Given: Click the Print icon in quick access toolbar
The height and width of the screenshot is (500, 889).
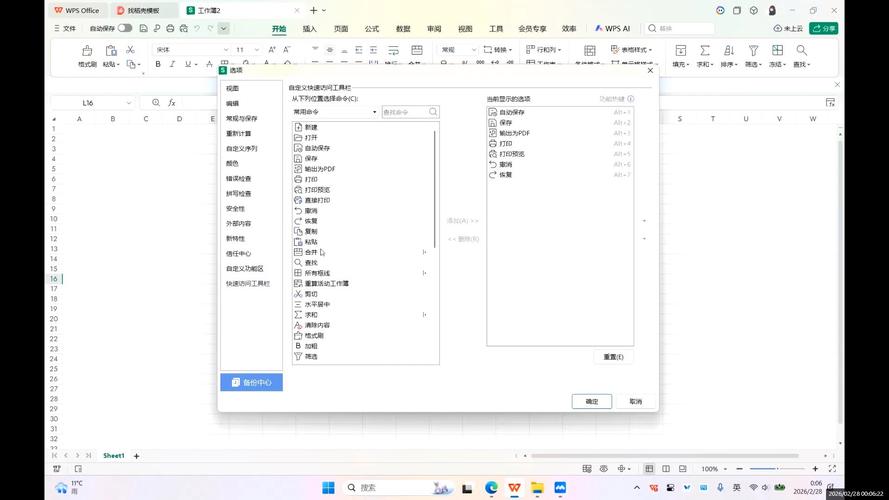Looking at the screenshot, I should click(170, 28).
